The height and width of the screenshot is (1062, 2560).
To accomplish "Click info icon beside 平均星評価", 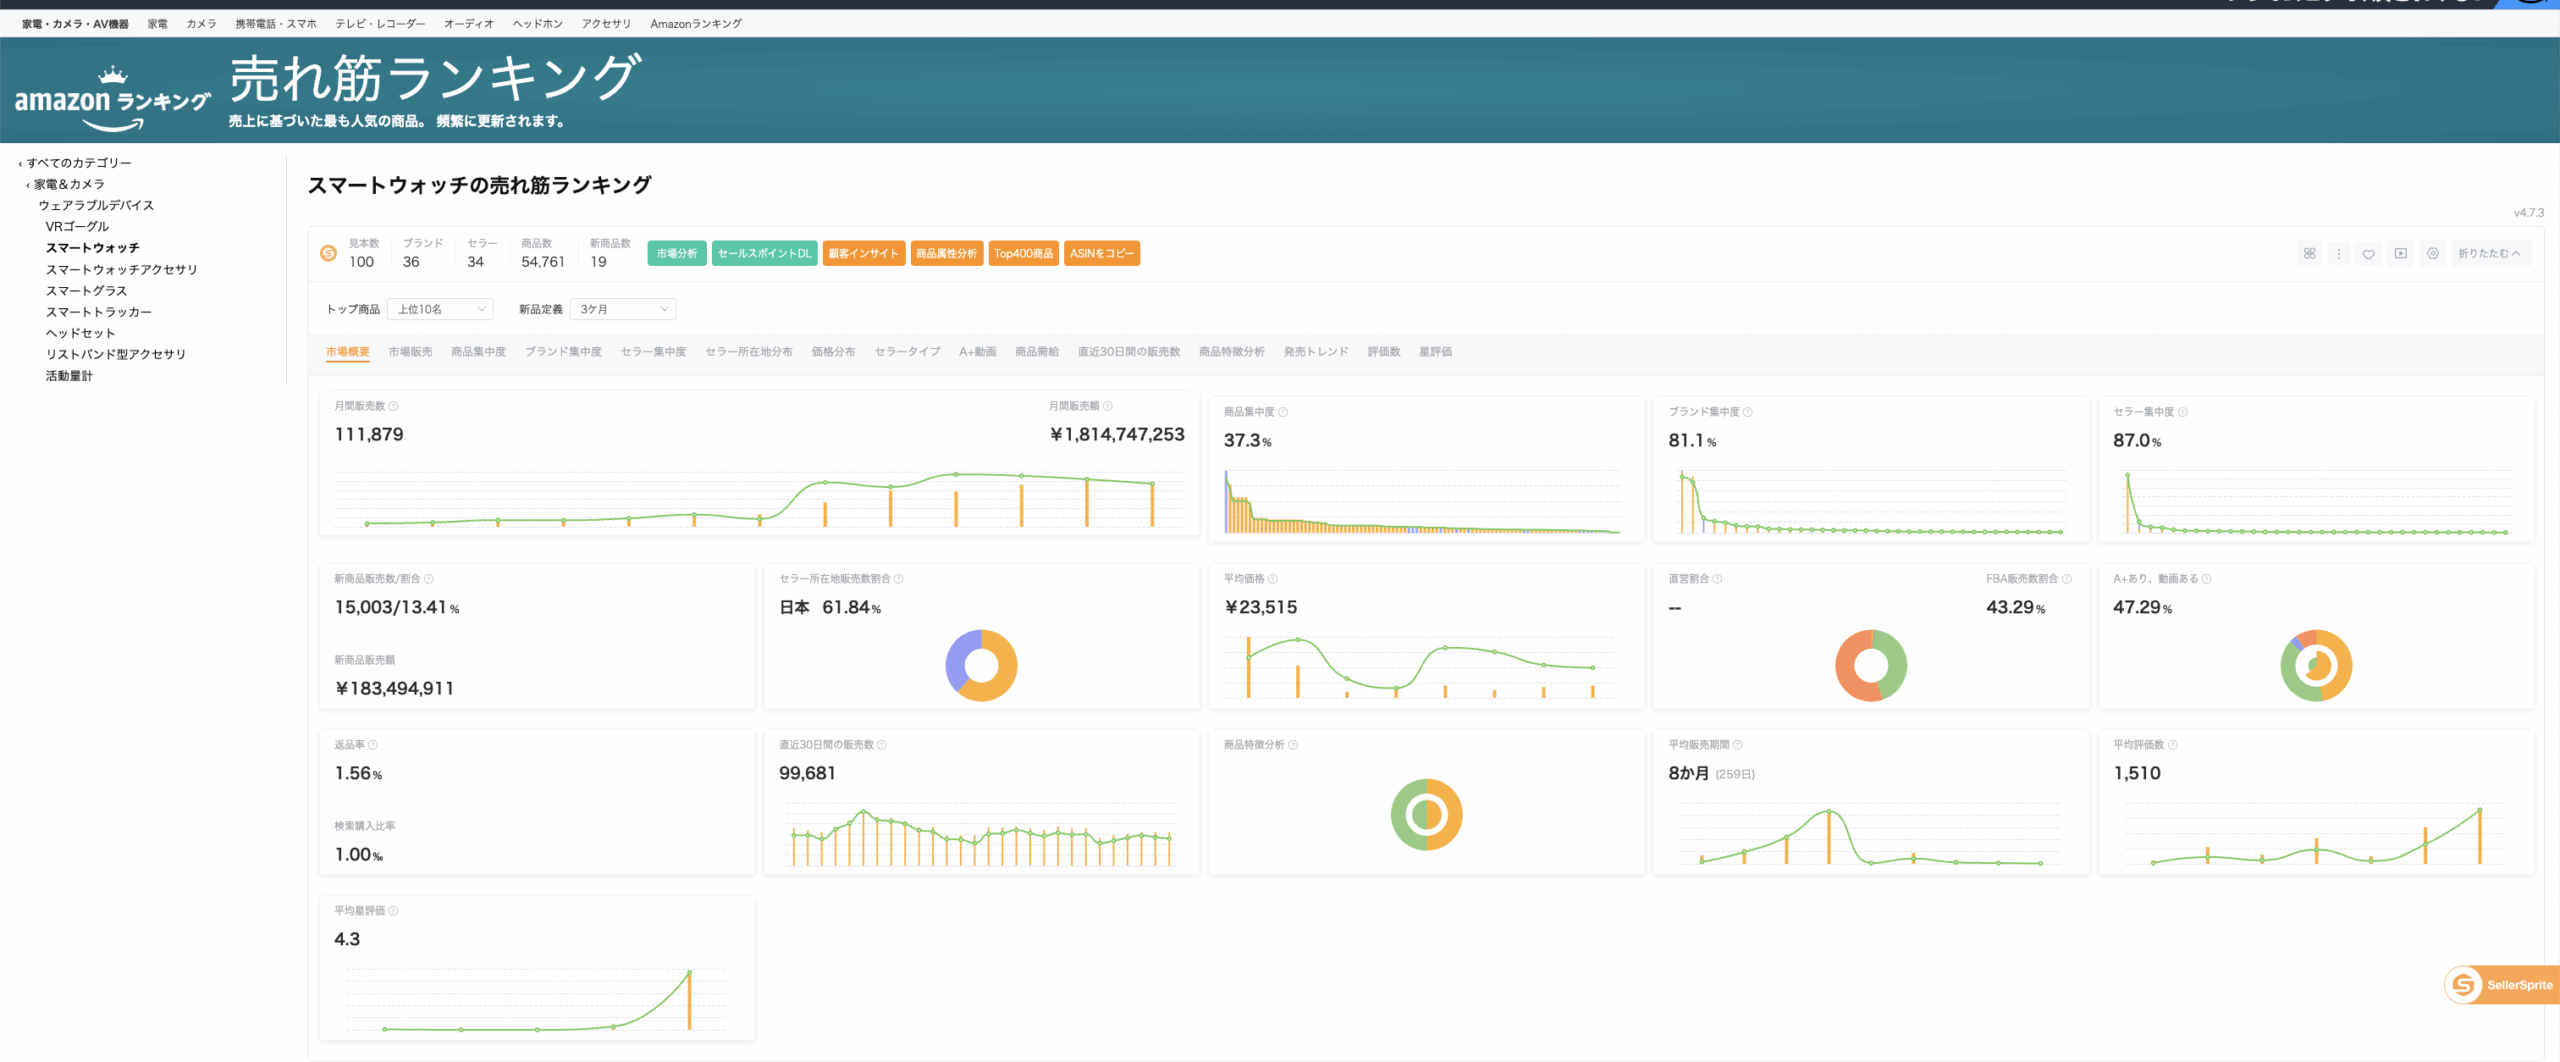I will click(x=393, y=911).
